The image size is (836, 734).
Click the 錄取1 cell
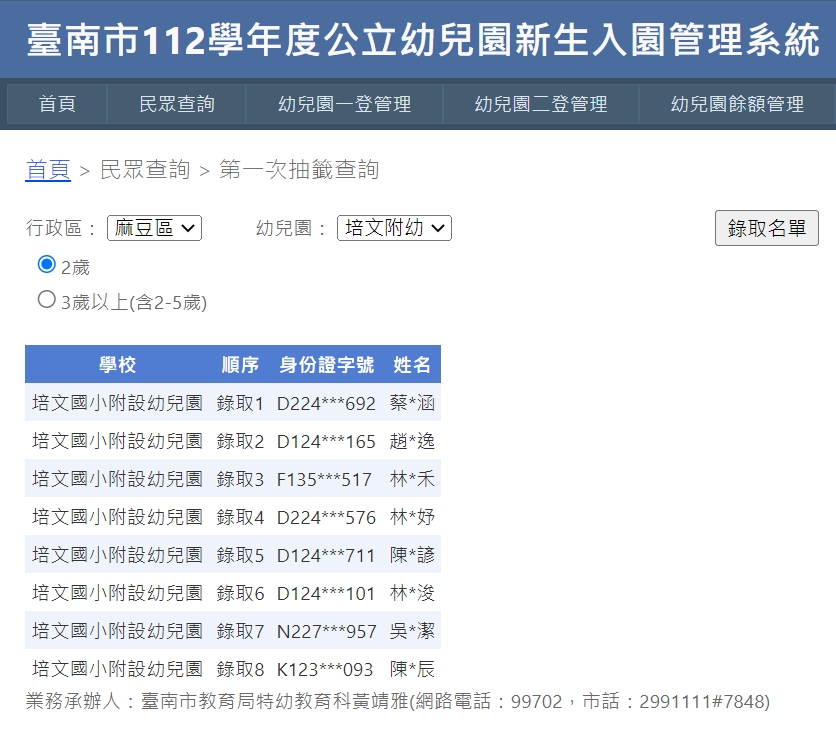(x=240, y=403)
